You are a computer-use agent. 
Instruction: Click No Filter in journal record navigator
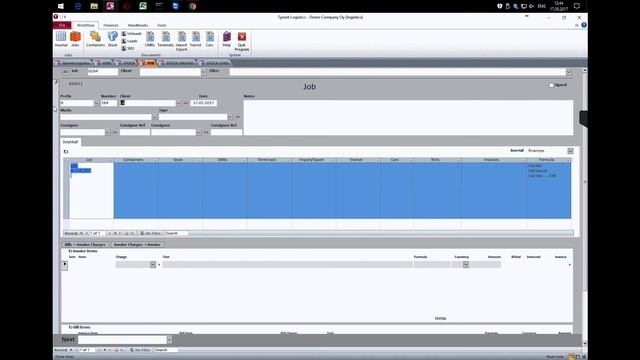pyautogui.click(x=151, y=233)
